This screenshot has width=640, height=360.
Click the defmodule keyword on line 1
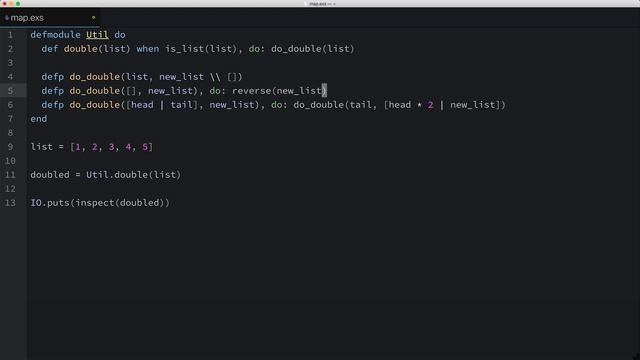tap(55, 35)
